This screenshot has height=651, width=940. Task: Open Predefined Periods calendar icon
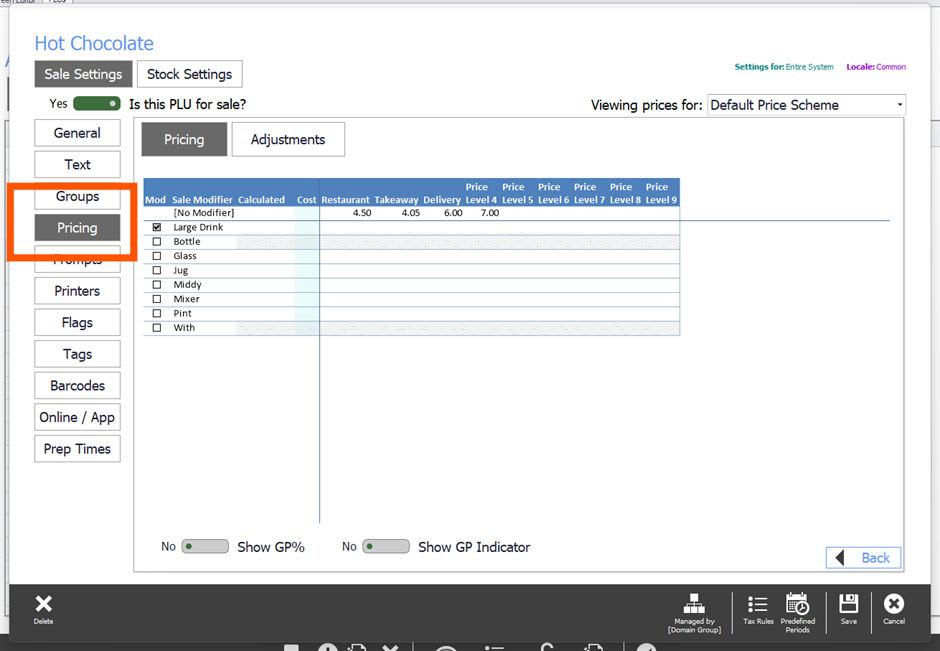click(x=797, y=604)
